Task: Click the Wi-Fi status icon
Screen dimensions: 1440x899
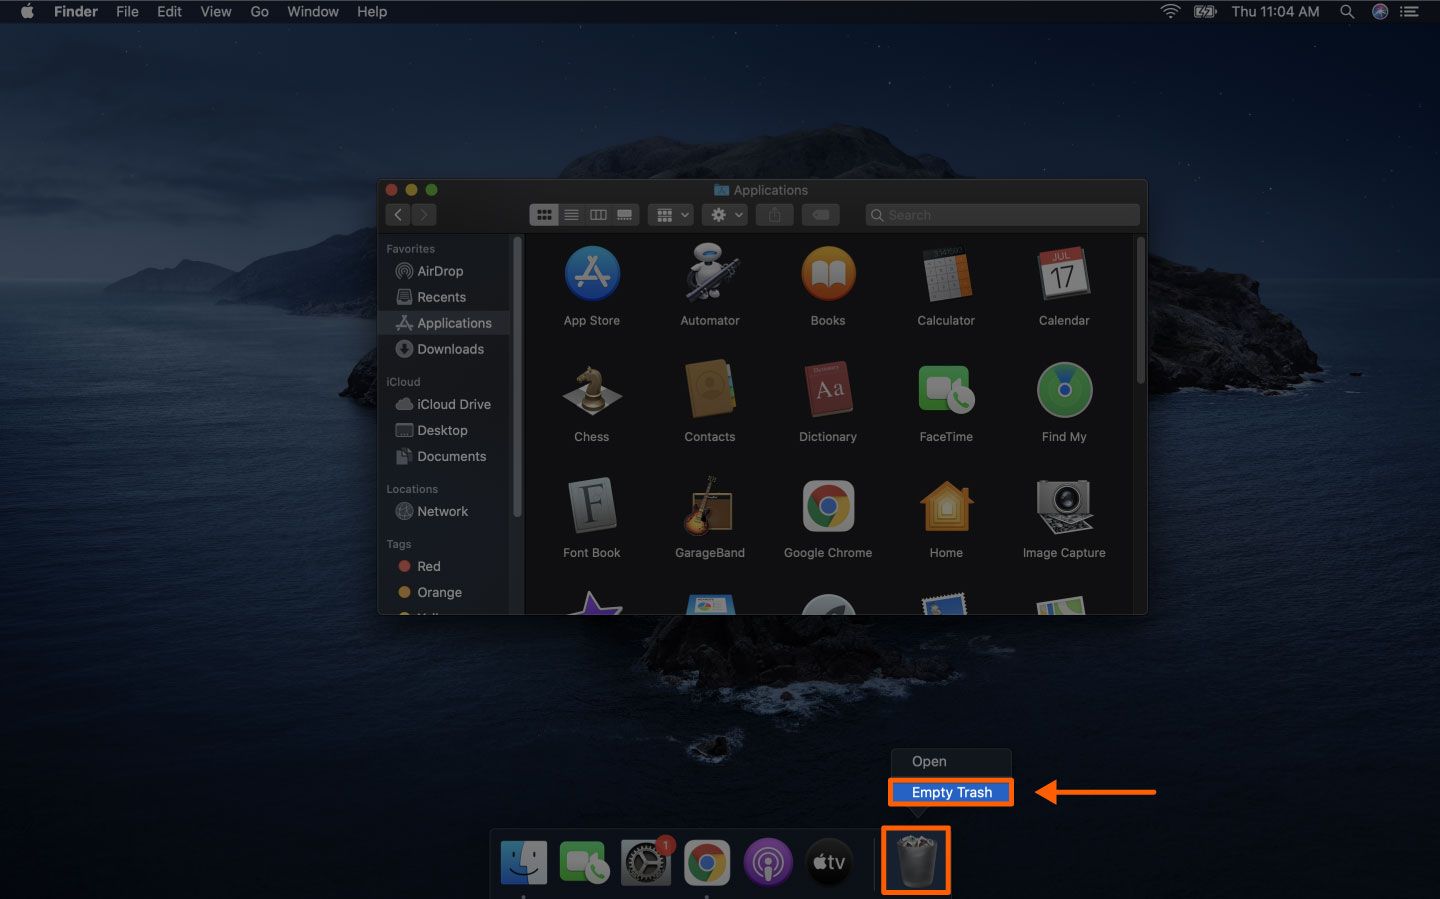Action: tap(1170, 12)
